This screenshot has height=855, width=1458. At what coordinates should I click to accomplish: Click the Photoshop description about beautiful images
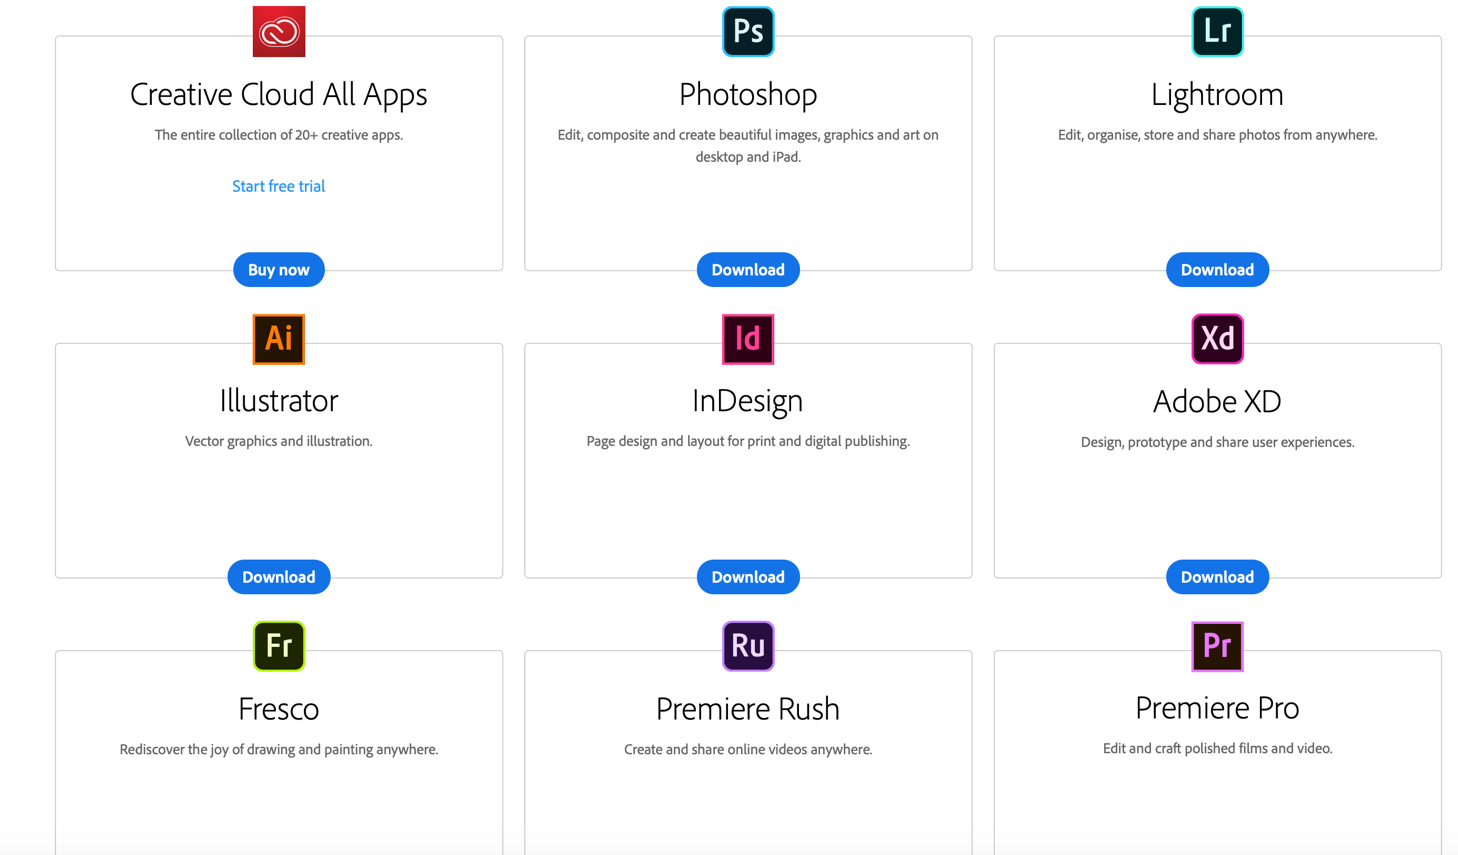[x=748, y=146]
